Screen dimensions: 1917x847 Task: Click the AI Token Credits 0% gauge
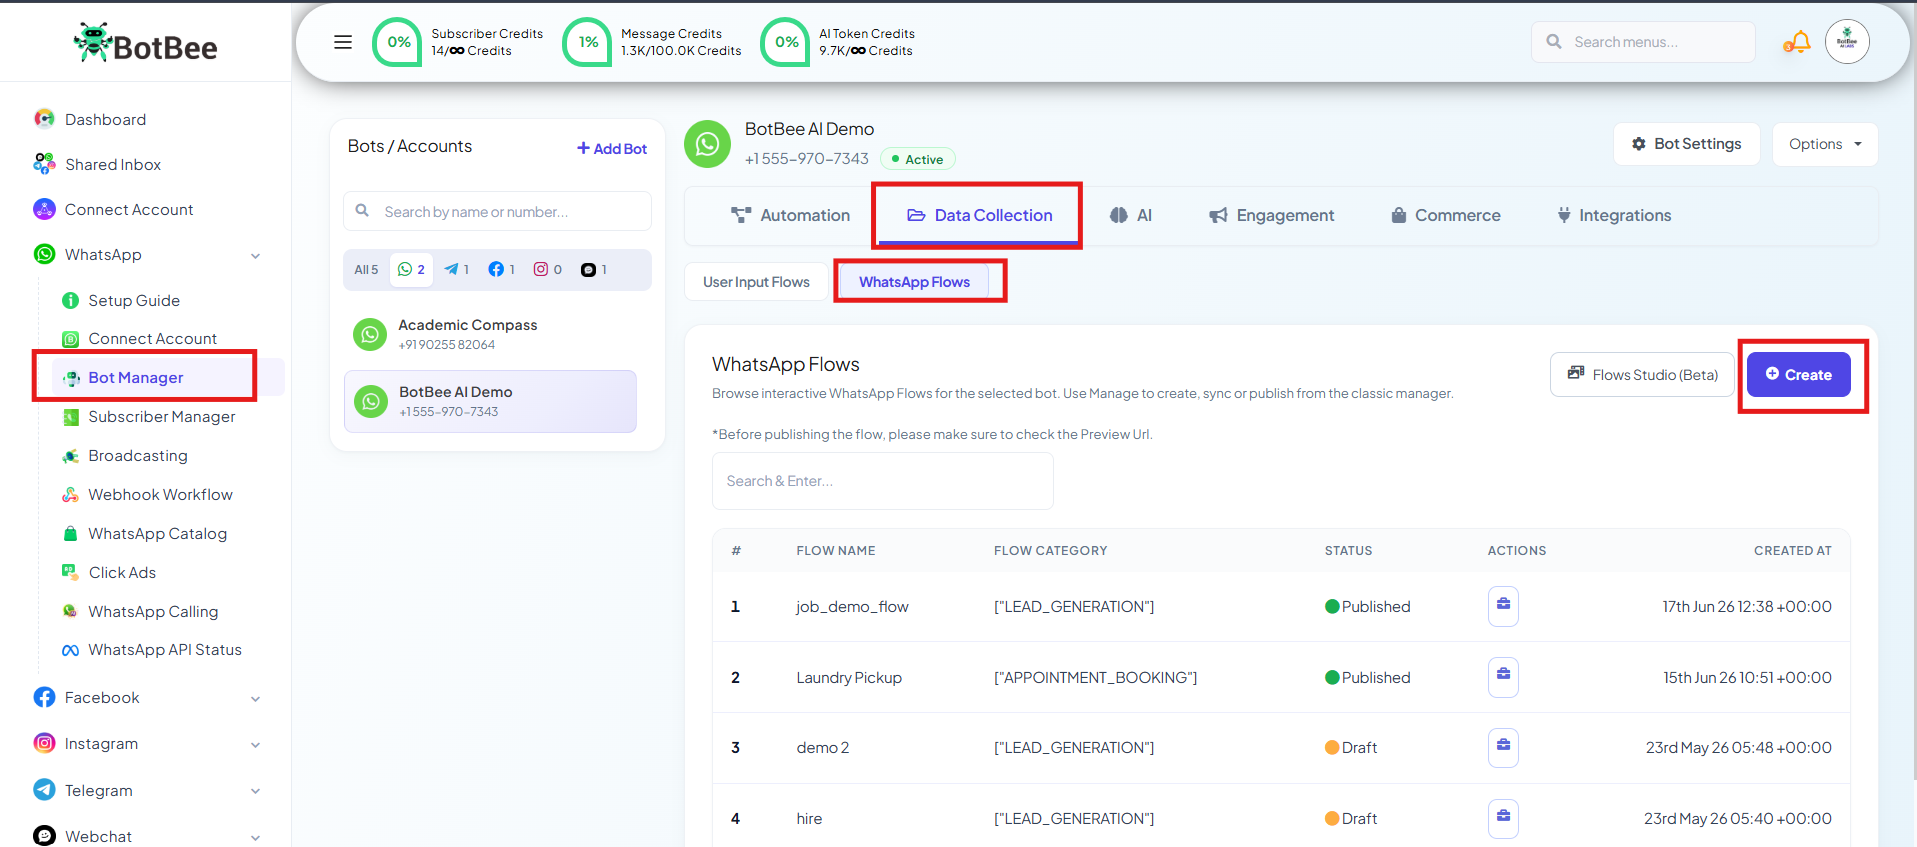click(x=786, y=42)
